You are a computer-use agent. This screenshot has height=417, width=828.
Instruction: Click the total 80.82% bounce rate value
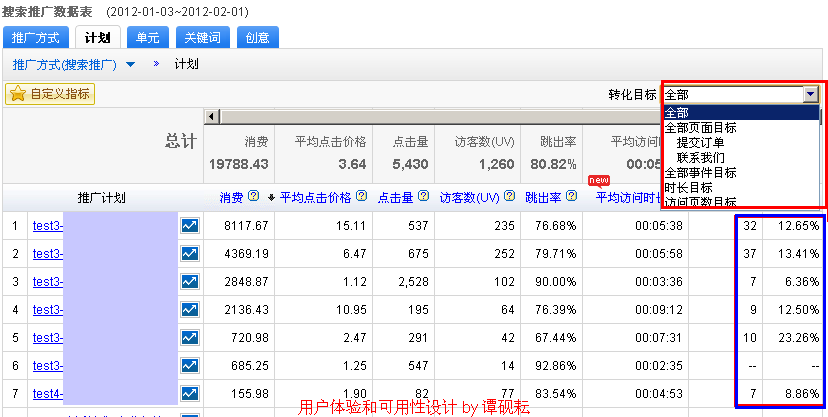pos(553,164)
